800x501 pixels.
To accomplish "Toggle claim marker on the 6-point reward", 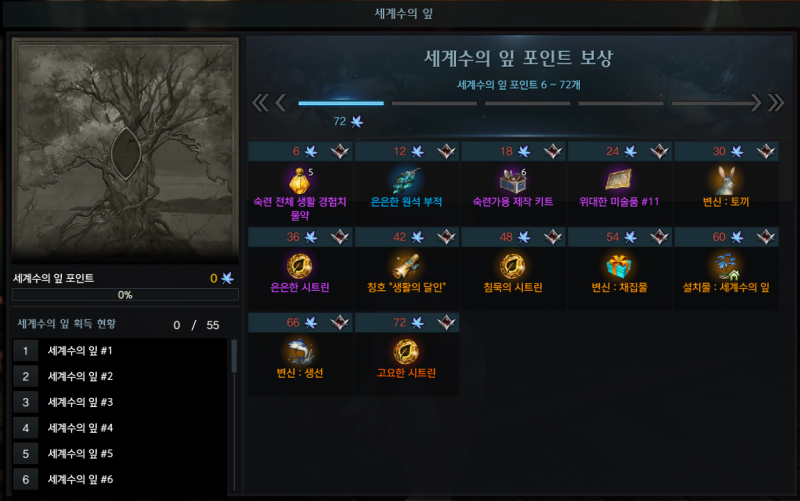I will (x=340, y=151).
